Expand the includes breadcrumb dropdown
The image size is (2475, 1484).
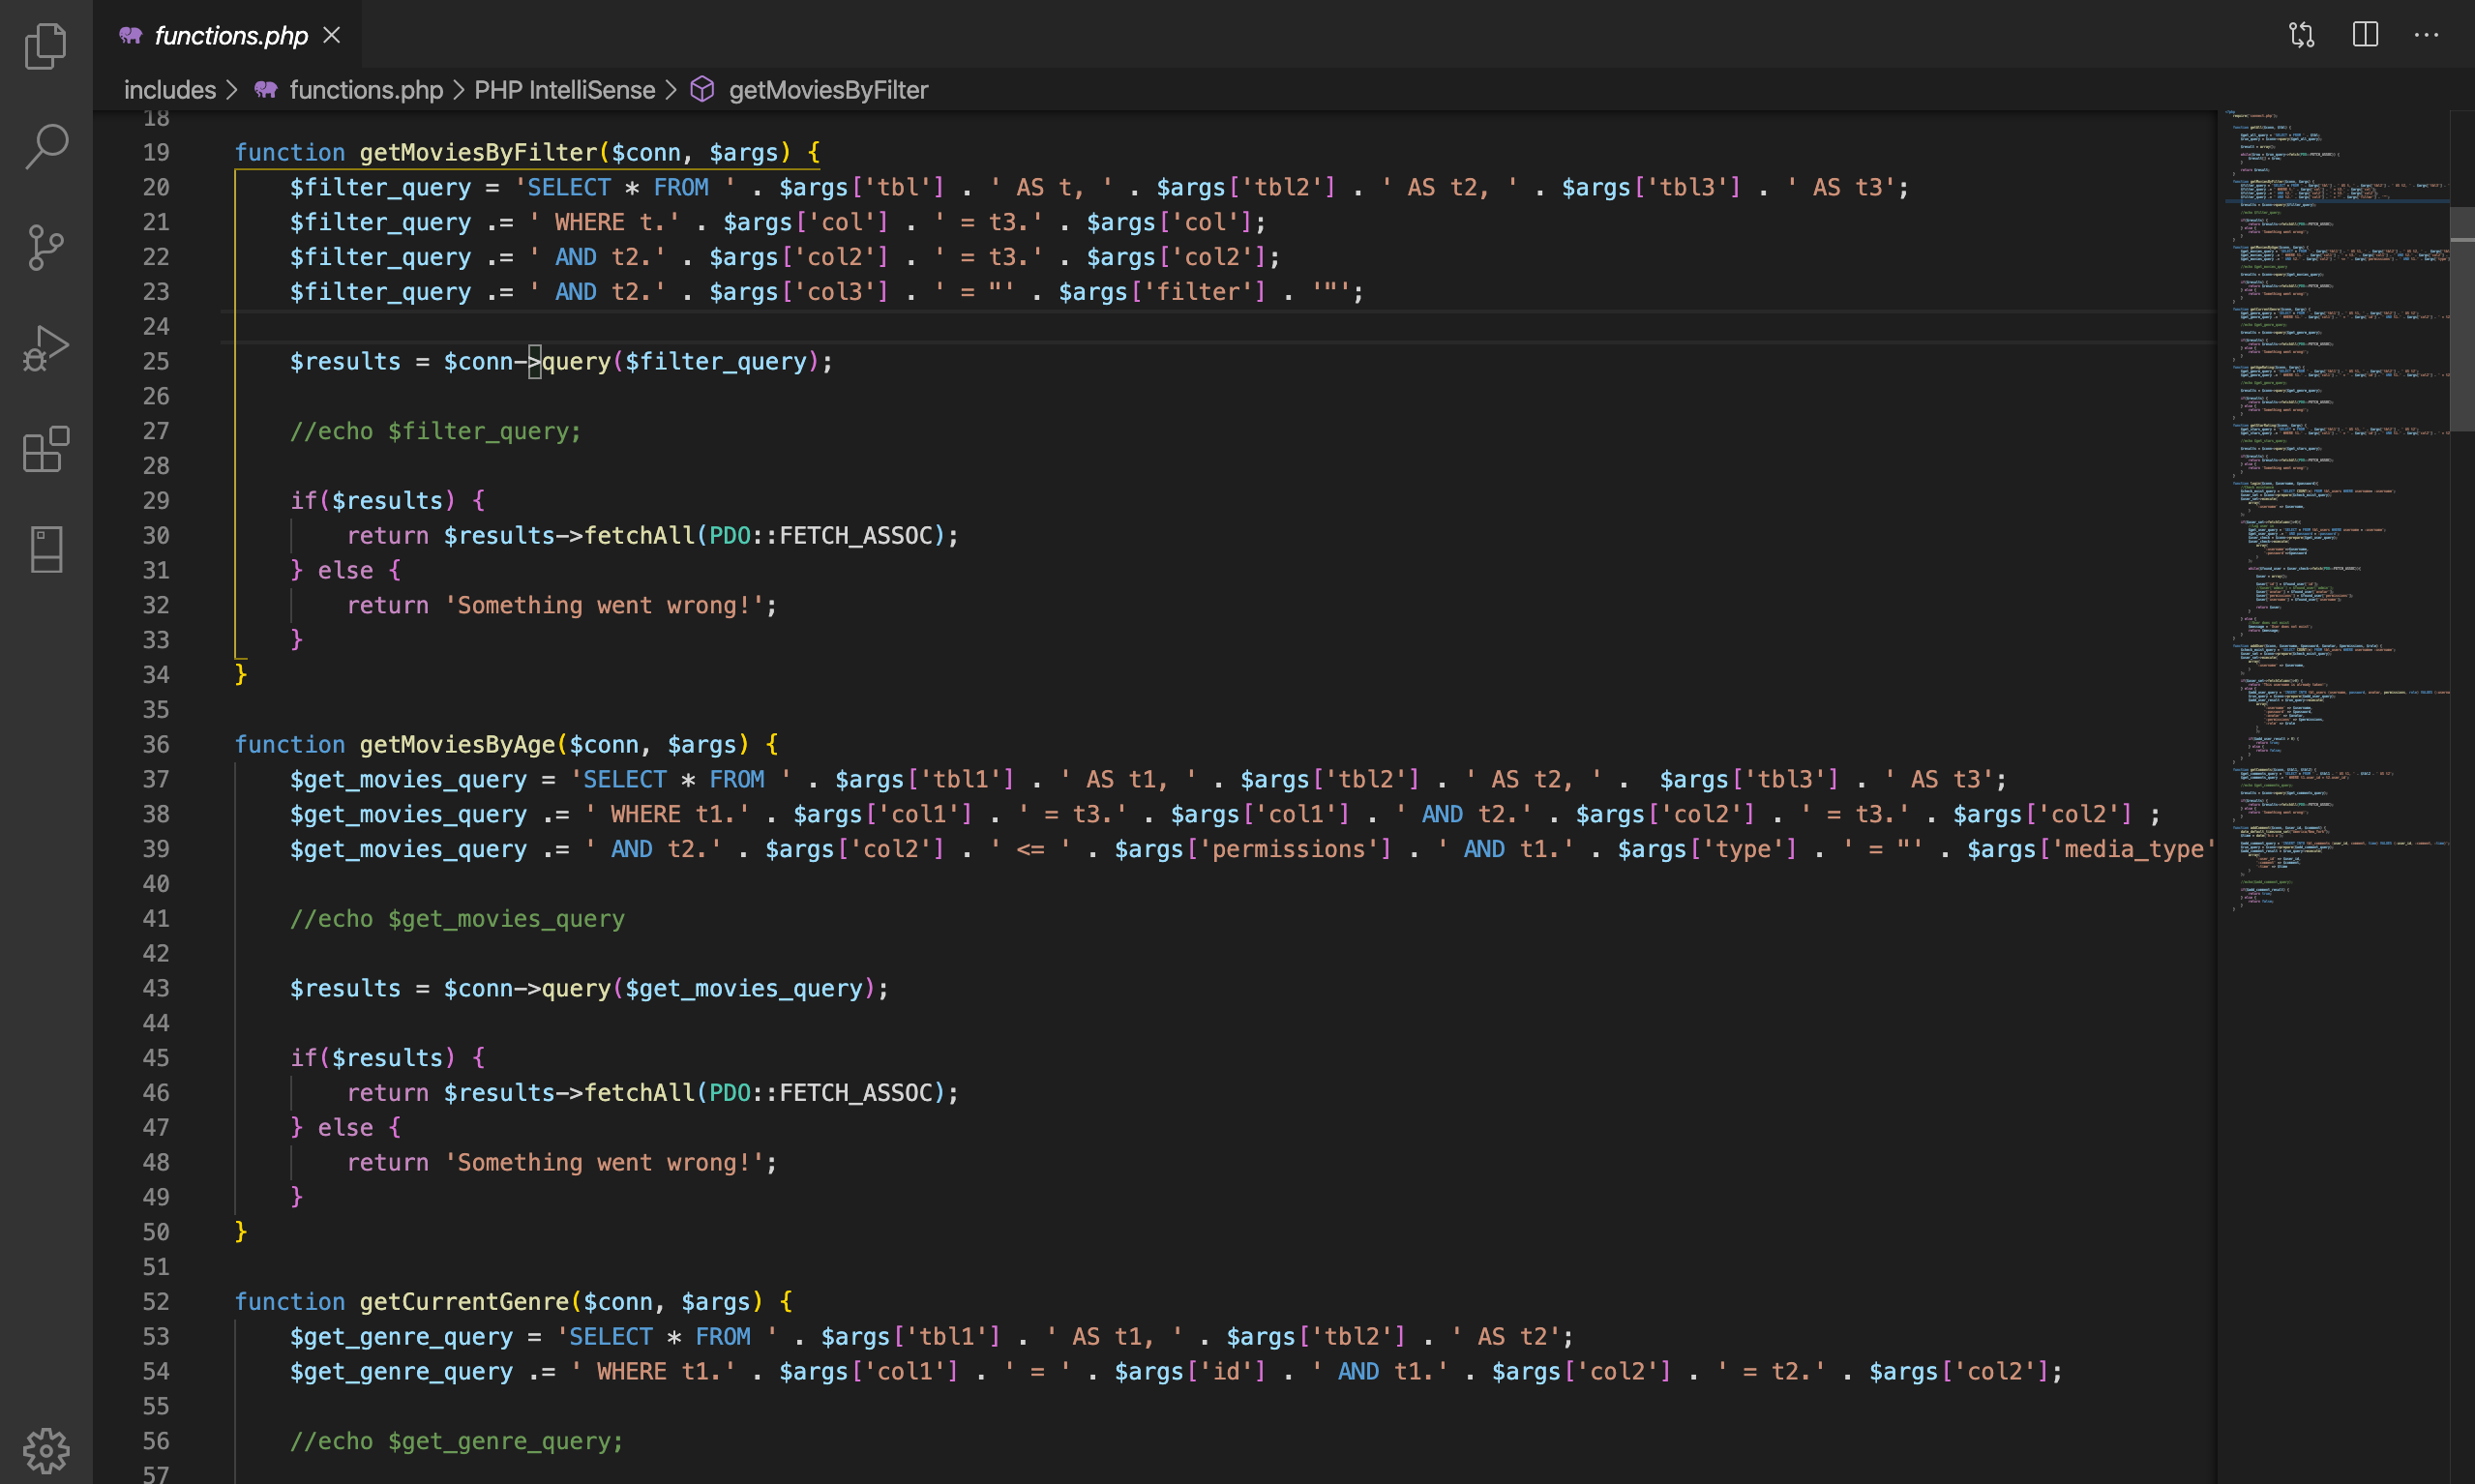pyautogui.click(x=169, y=89)
